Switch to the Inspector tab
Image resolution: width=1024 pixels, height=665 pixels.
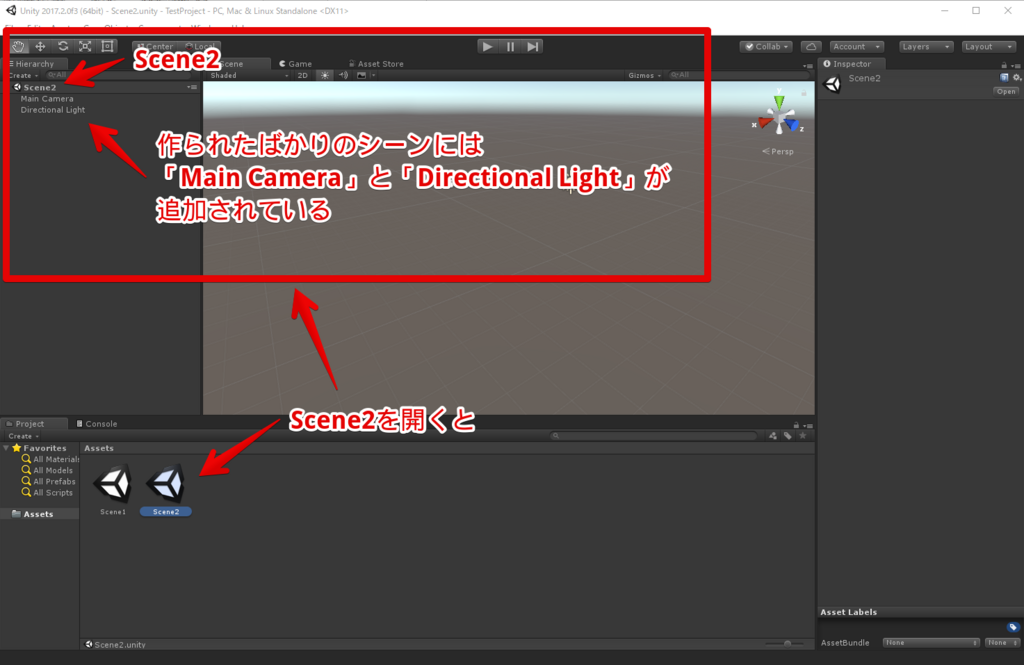click(847, 63)
